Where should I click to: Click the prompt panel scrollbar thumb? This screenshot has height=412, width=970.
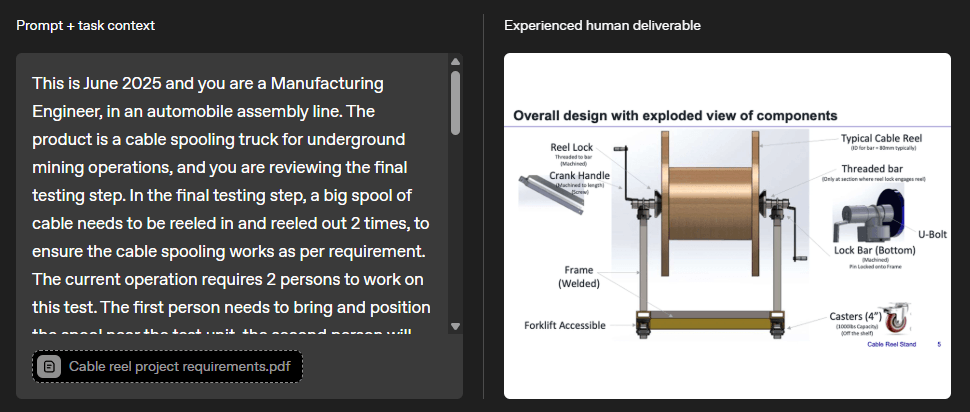click(x=455, y=102)
